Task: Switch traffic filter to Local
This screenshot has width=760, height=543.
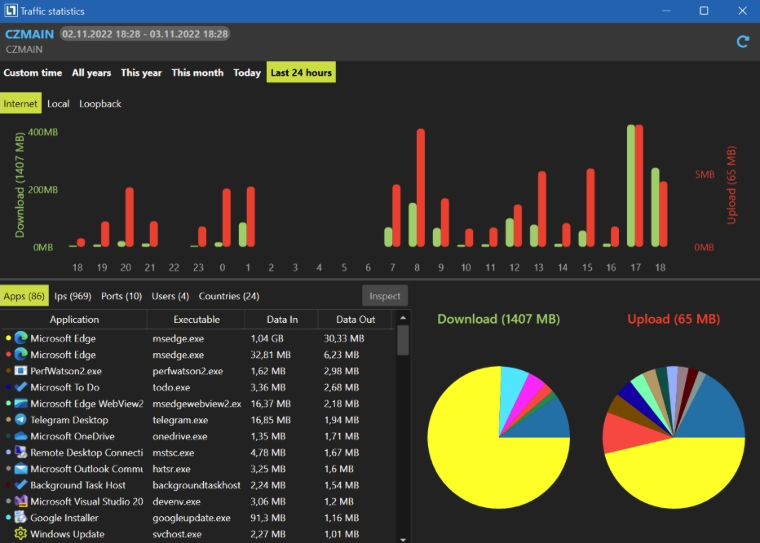Action: point(58,103)
